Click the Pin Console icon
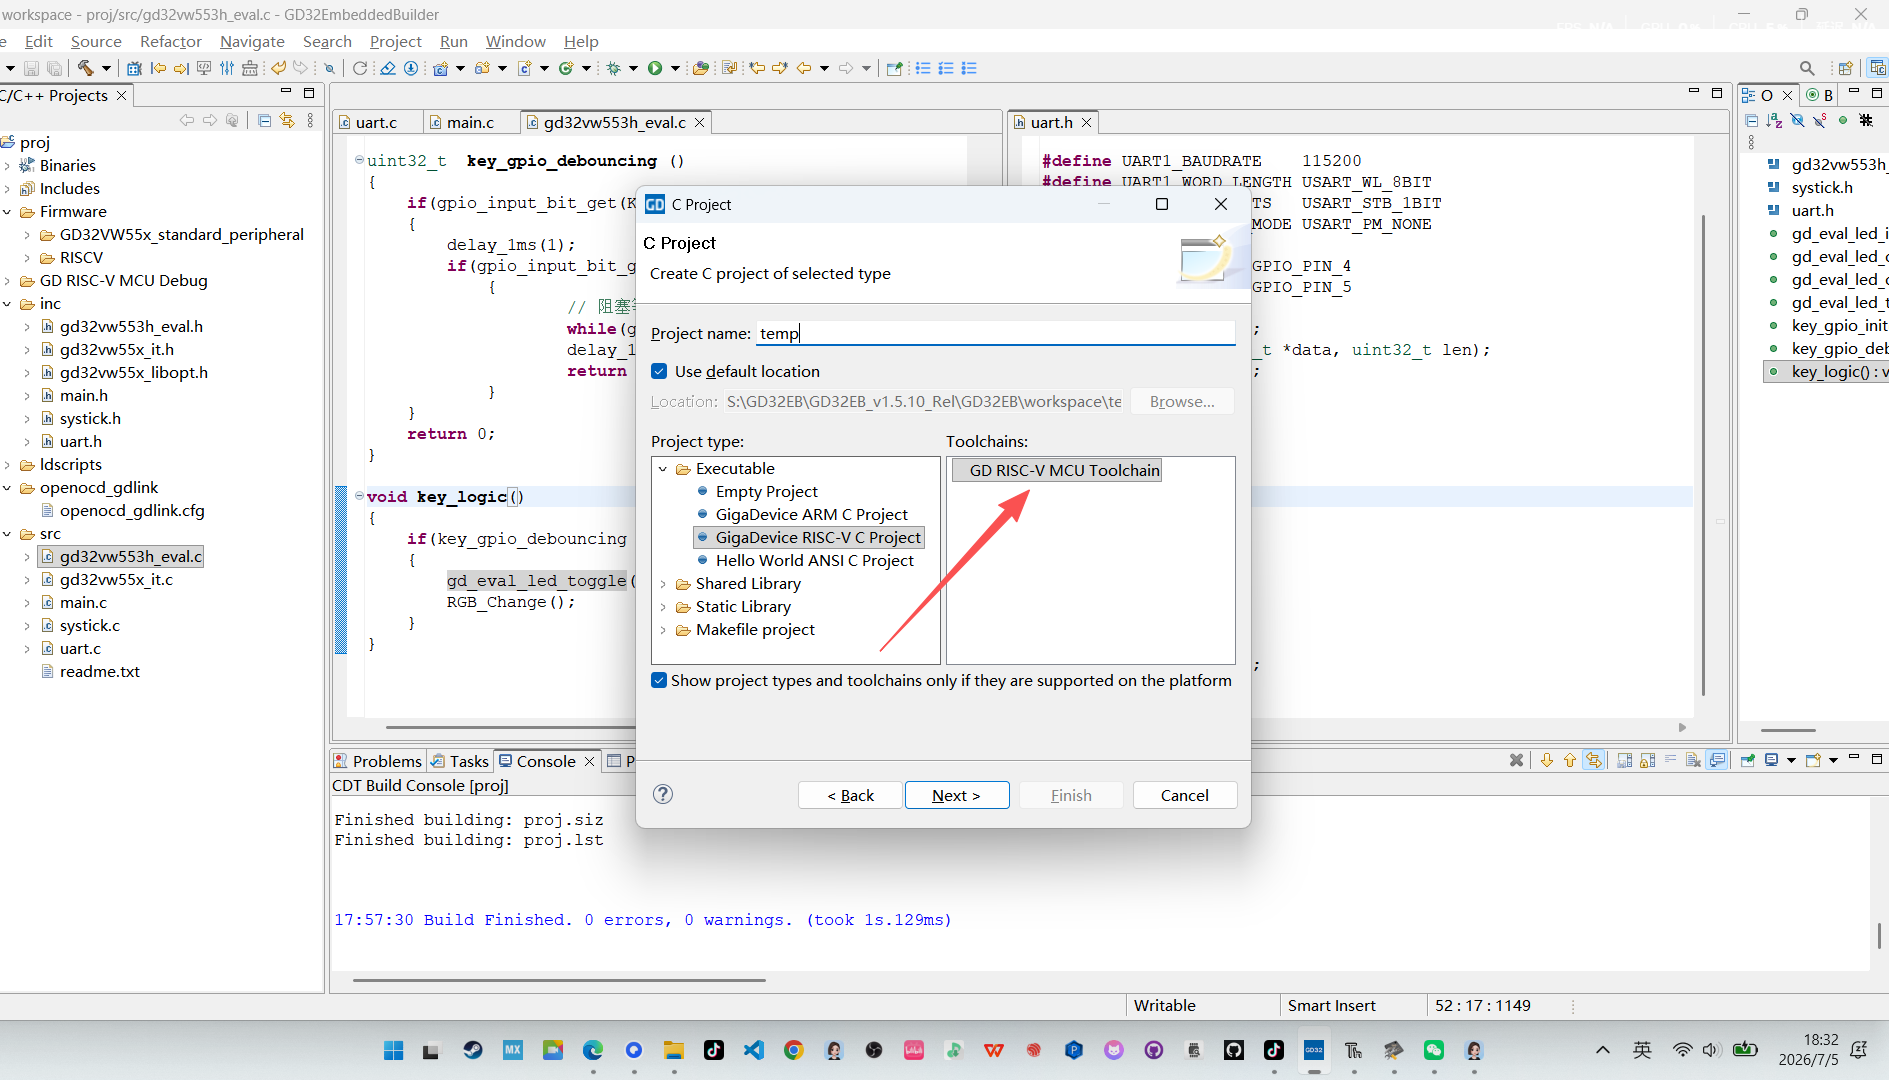This screenshot has height=1080, width=1889. pos(1747,760)
